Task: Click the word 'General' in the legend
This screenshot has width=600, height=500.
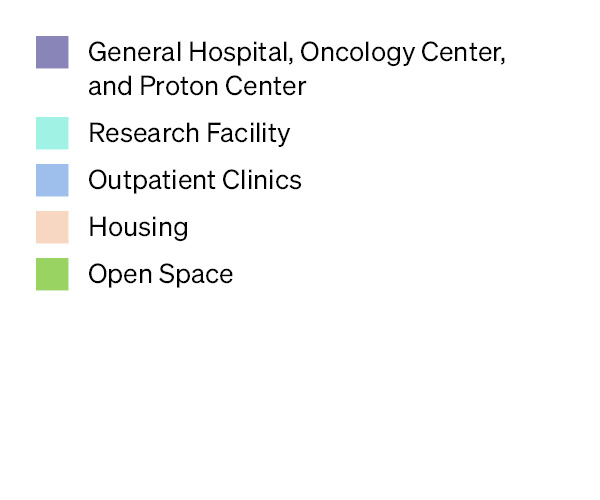Action: point(128,52)
